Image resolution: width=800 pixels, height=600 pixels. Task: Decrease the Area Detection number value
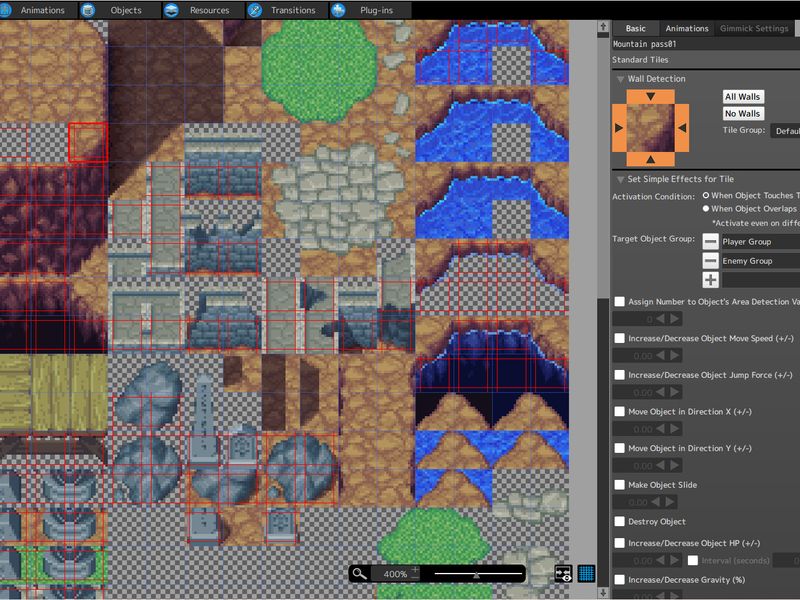pyautogui.click(x=661, y=319)
